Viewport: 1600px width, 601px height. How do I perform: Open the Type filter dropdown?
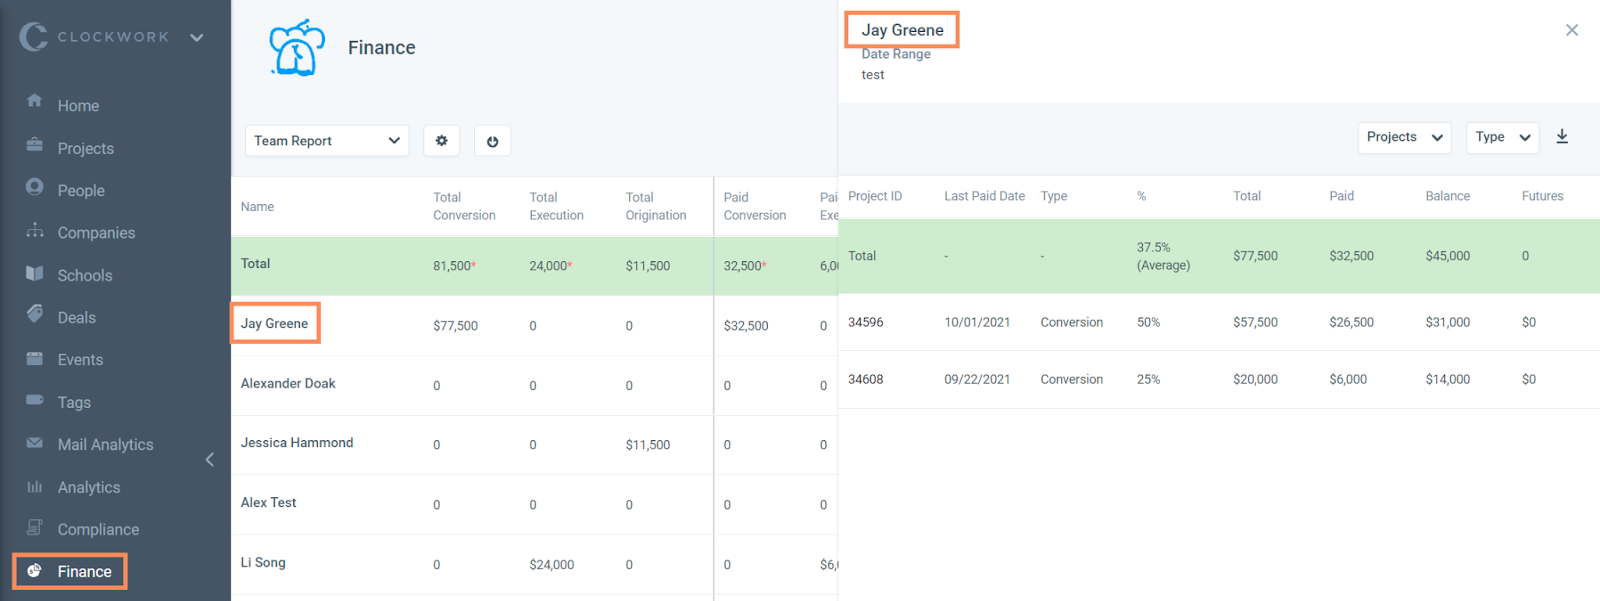[1502, 137]
